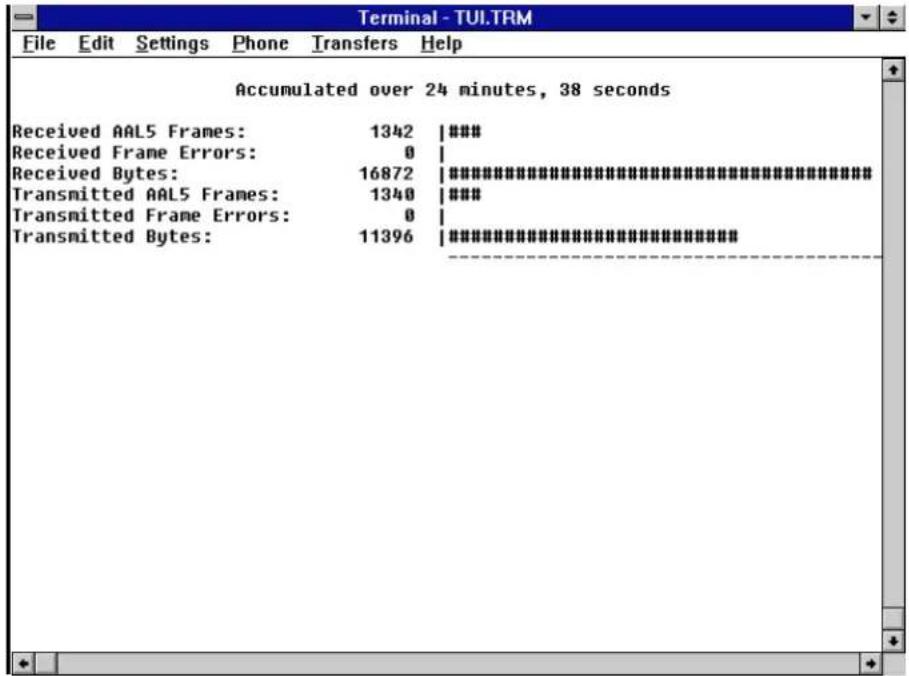Click the Received Bytes hash bar
909x676 pixels.
[x=660, y=173]
